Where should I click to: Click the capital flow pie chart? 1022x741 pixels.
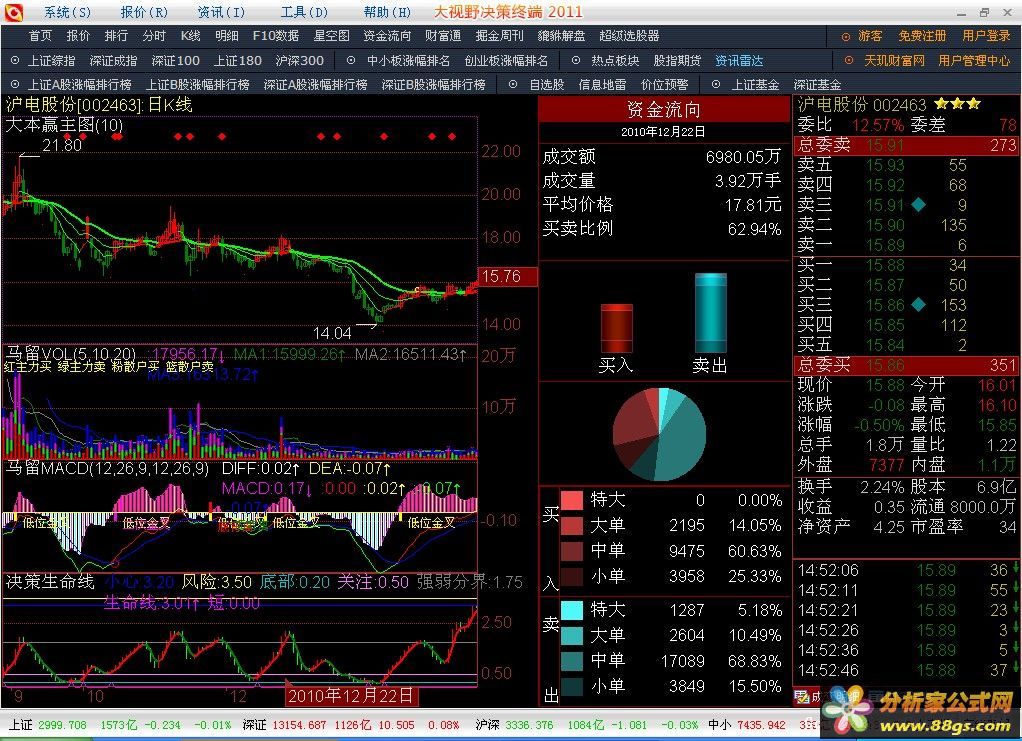(x=660, y=435)
